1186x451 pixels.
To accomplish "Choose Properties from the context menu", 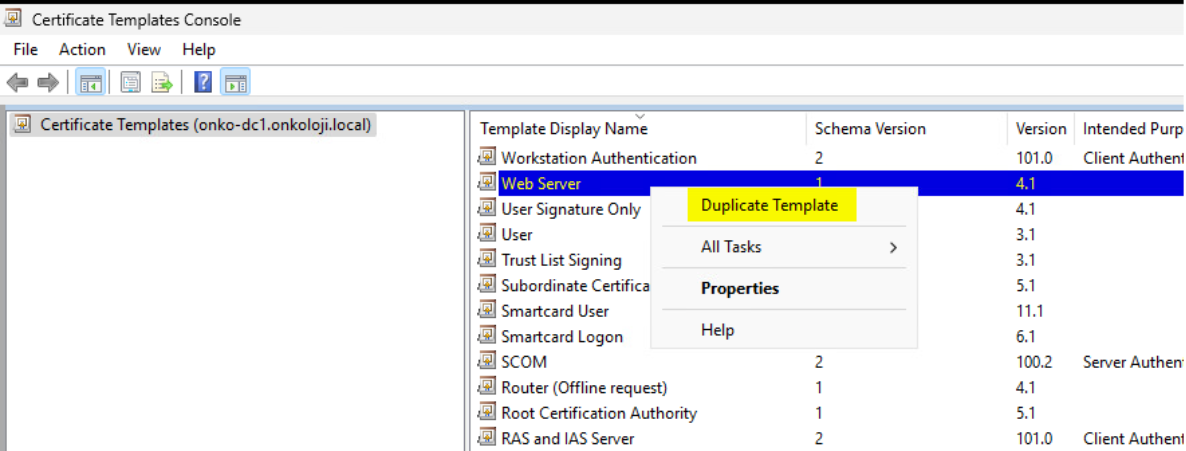I will pos(740,288).
